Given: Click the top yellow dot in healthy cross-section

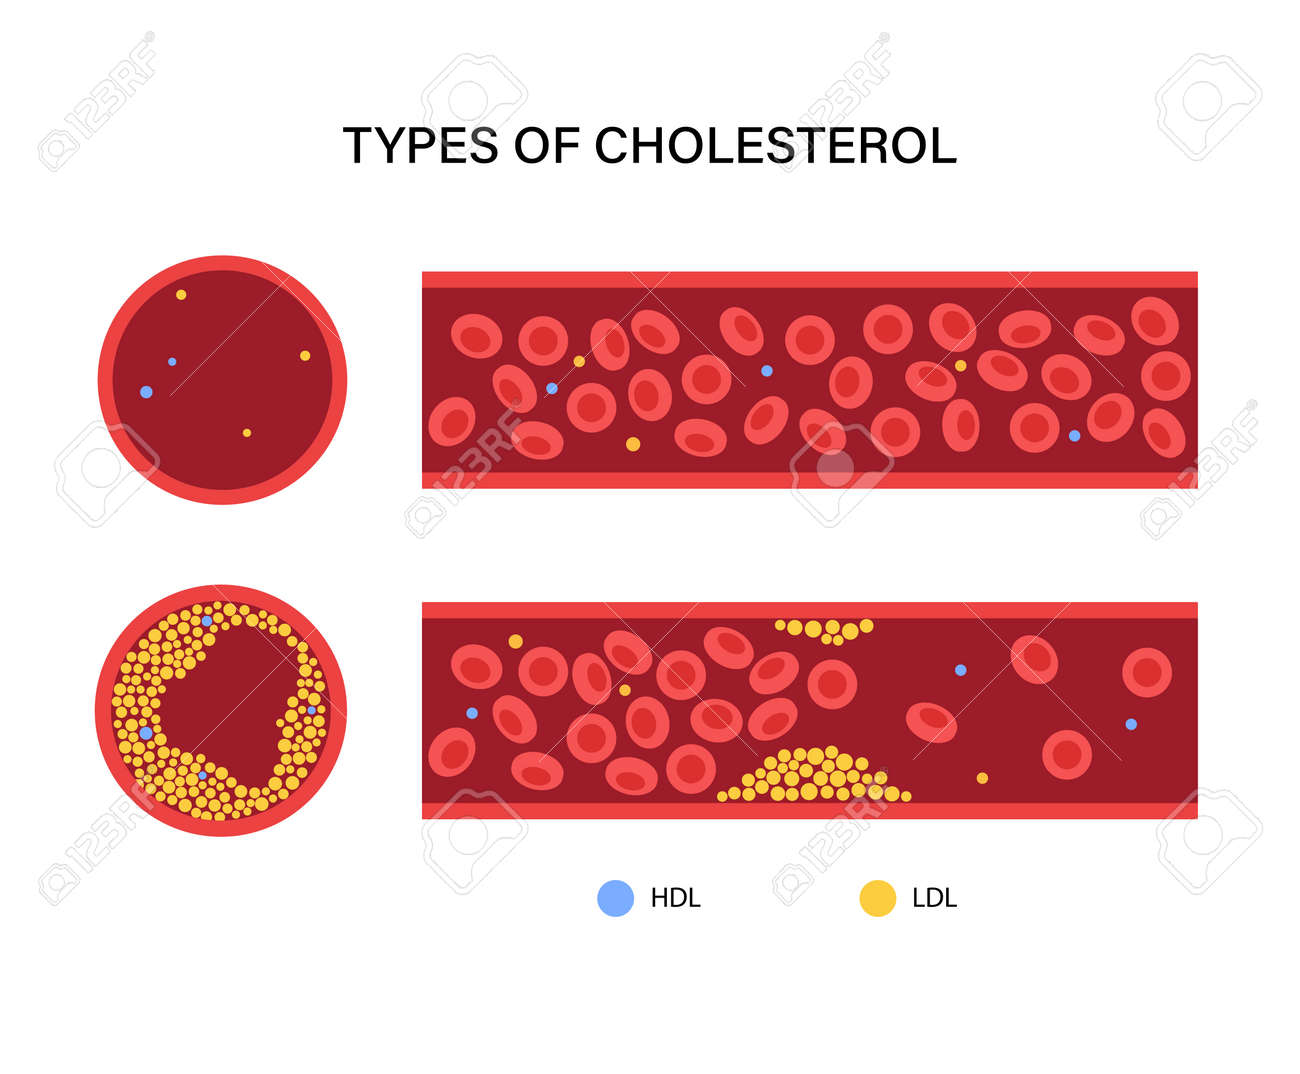Looking at the screenshot, I should click(181, 295).
